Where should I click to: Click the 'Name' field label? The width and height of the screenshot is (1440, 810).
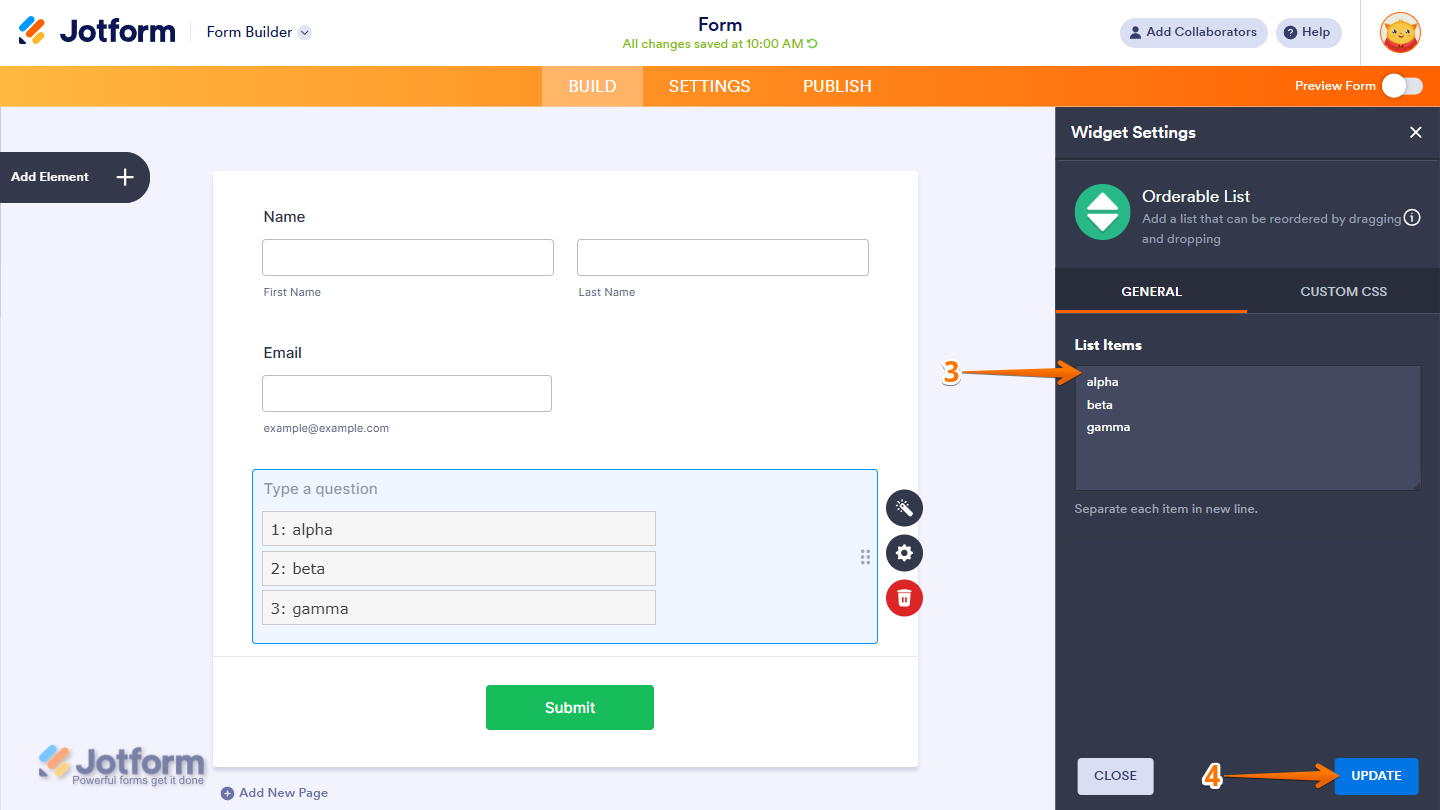(x=284, y=217)
